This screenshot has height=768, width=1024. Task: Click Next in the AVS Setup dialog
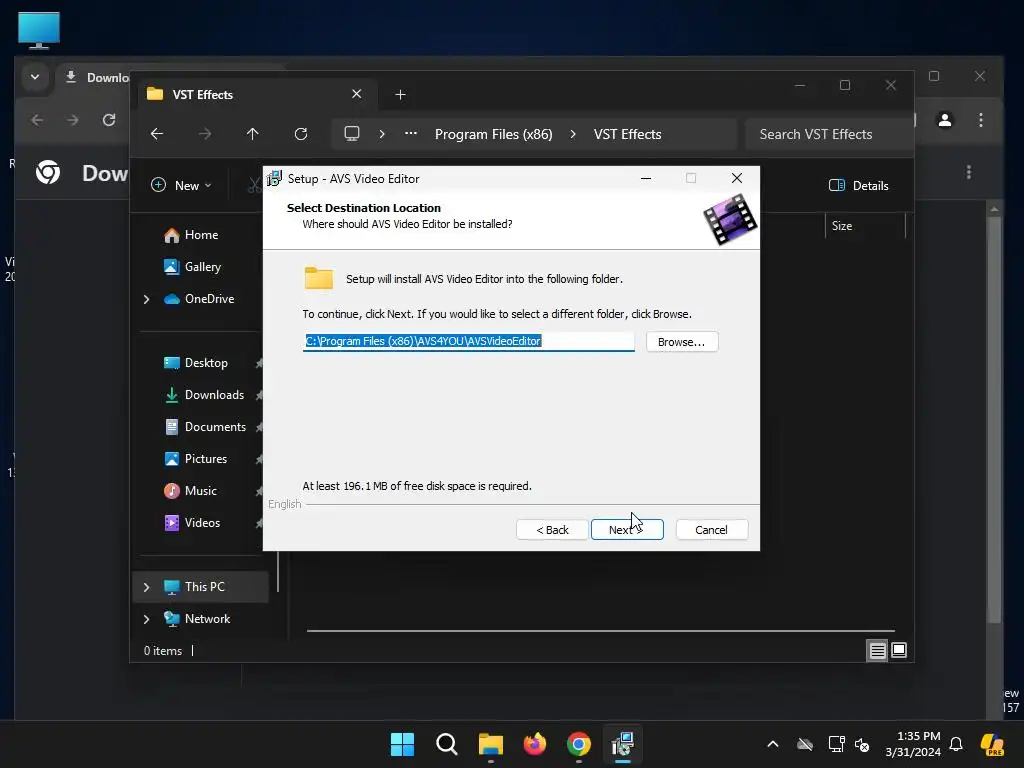click(627, 530)
